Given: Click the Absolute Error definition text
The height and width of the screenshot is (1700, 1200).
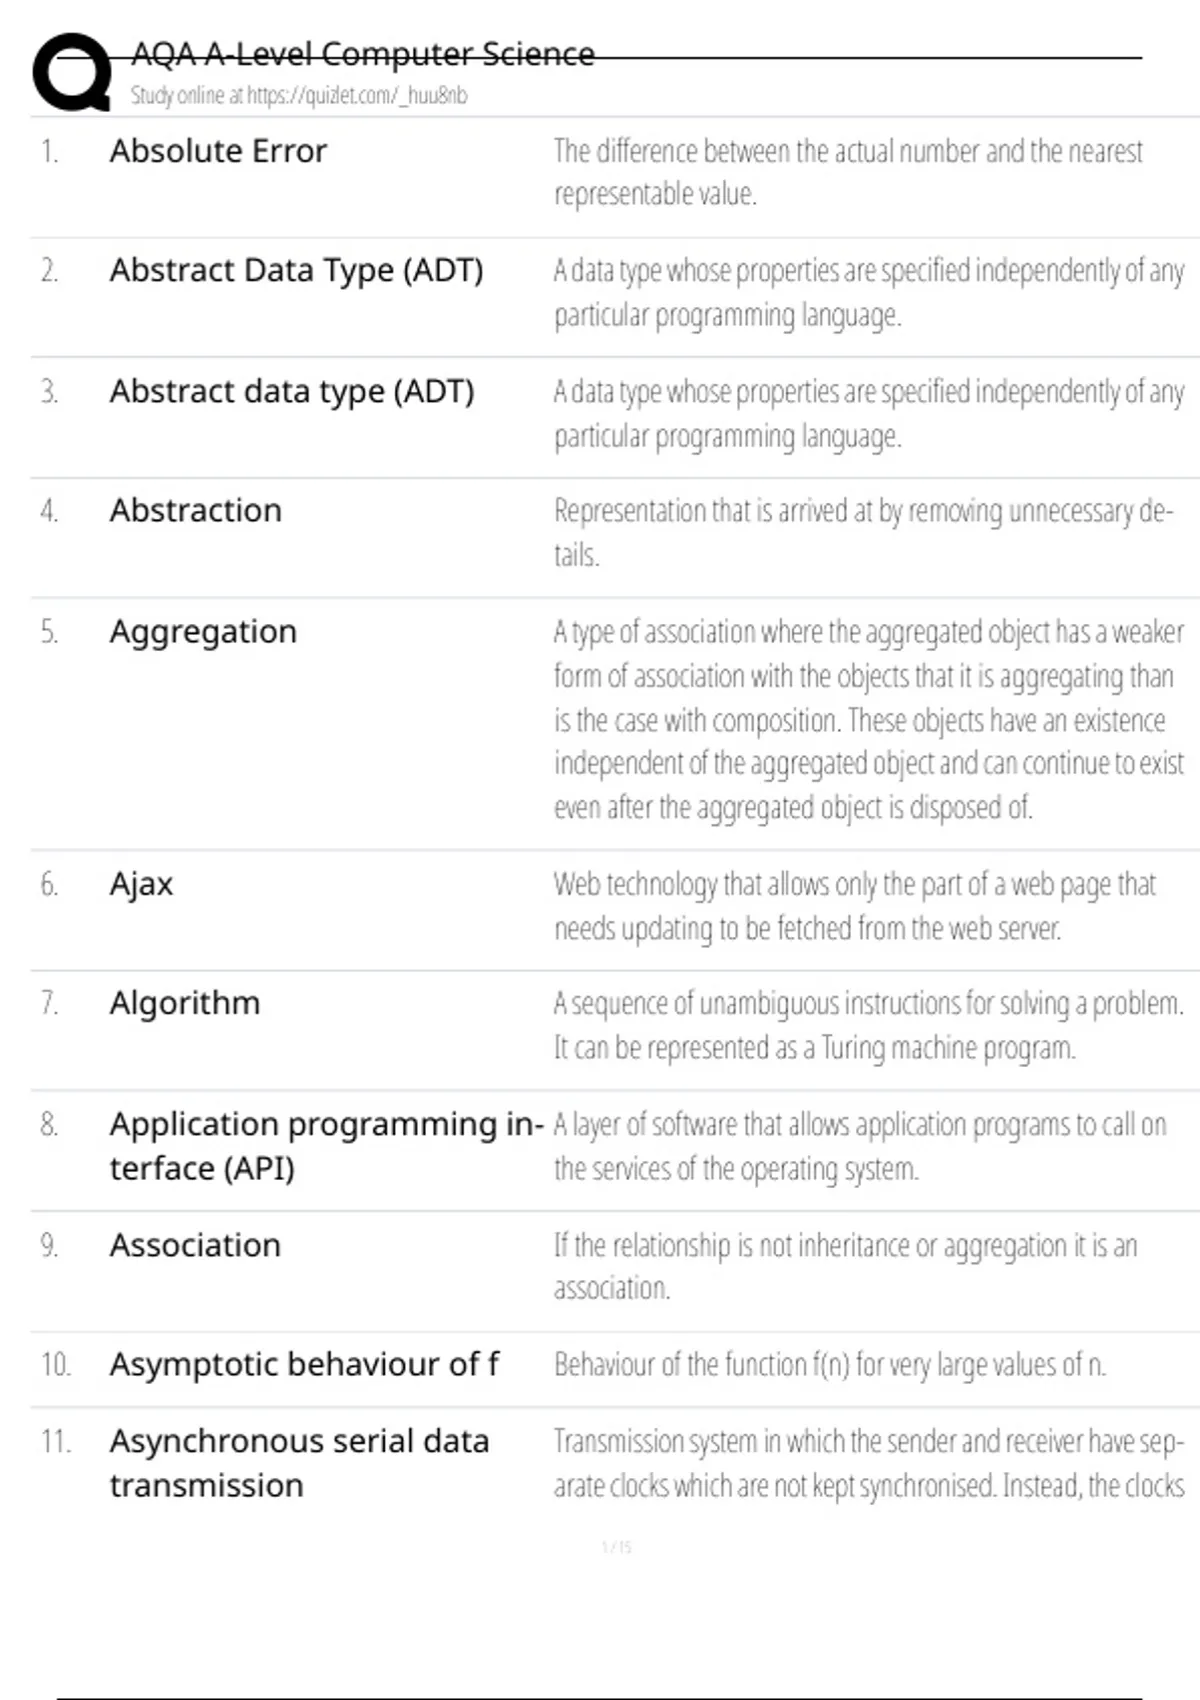Looking at the screenshot, I should [x=848, y=172].
